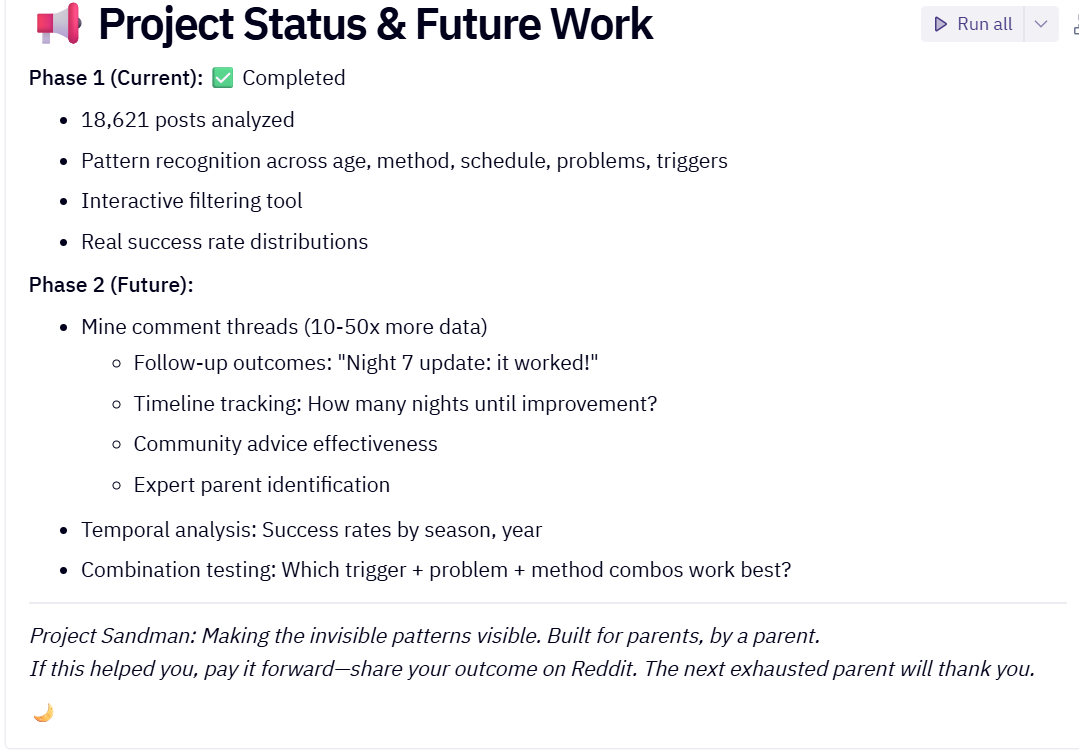1079x750 pixels.
Task: Click the partially visible icon right of Run all
Action: pos(1074,24)
